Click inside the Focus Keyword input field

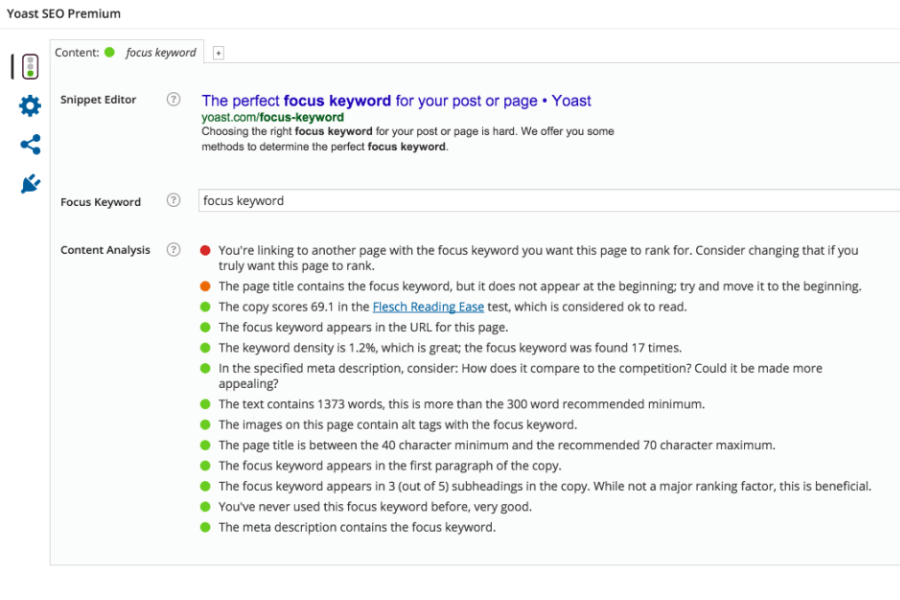coord(549,200)
